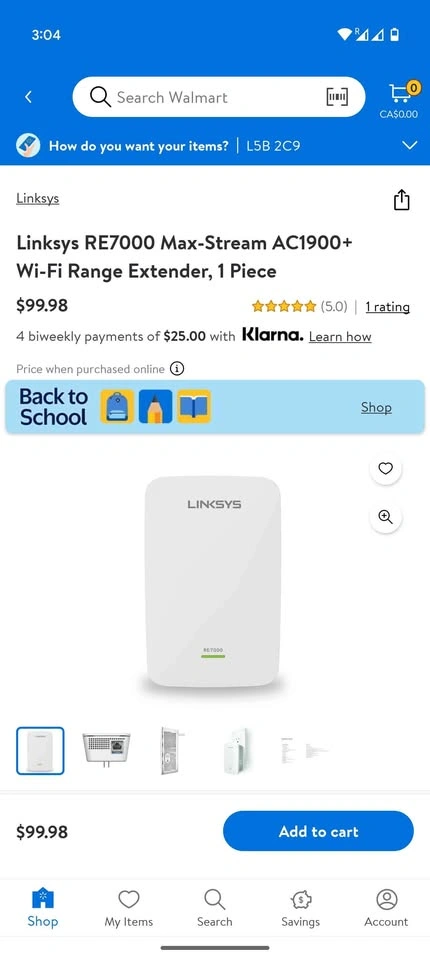Viewport: 430px width, 960px height.
Task: Tap the back arrow icon
Action: pos(28,97)
